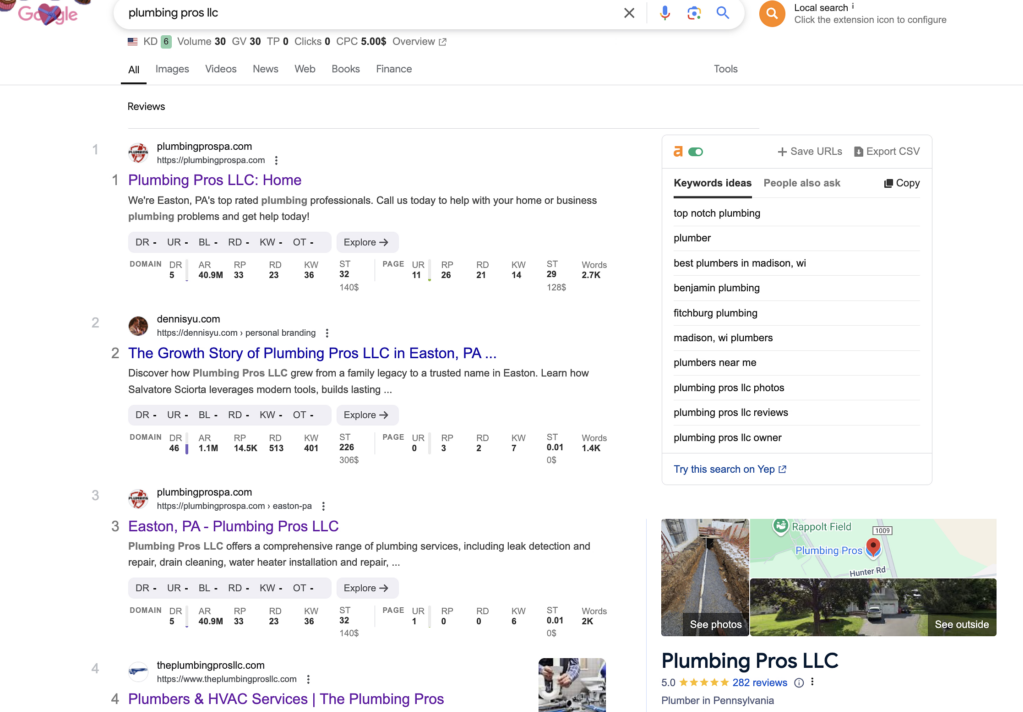Open the Overview link in metrics bar
Image resolution: width=1023 pixels, height=712 pixels.
coord(420,42)
